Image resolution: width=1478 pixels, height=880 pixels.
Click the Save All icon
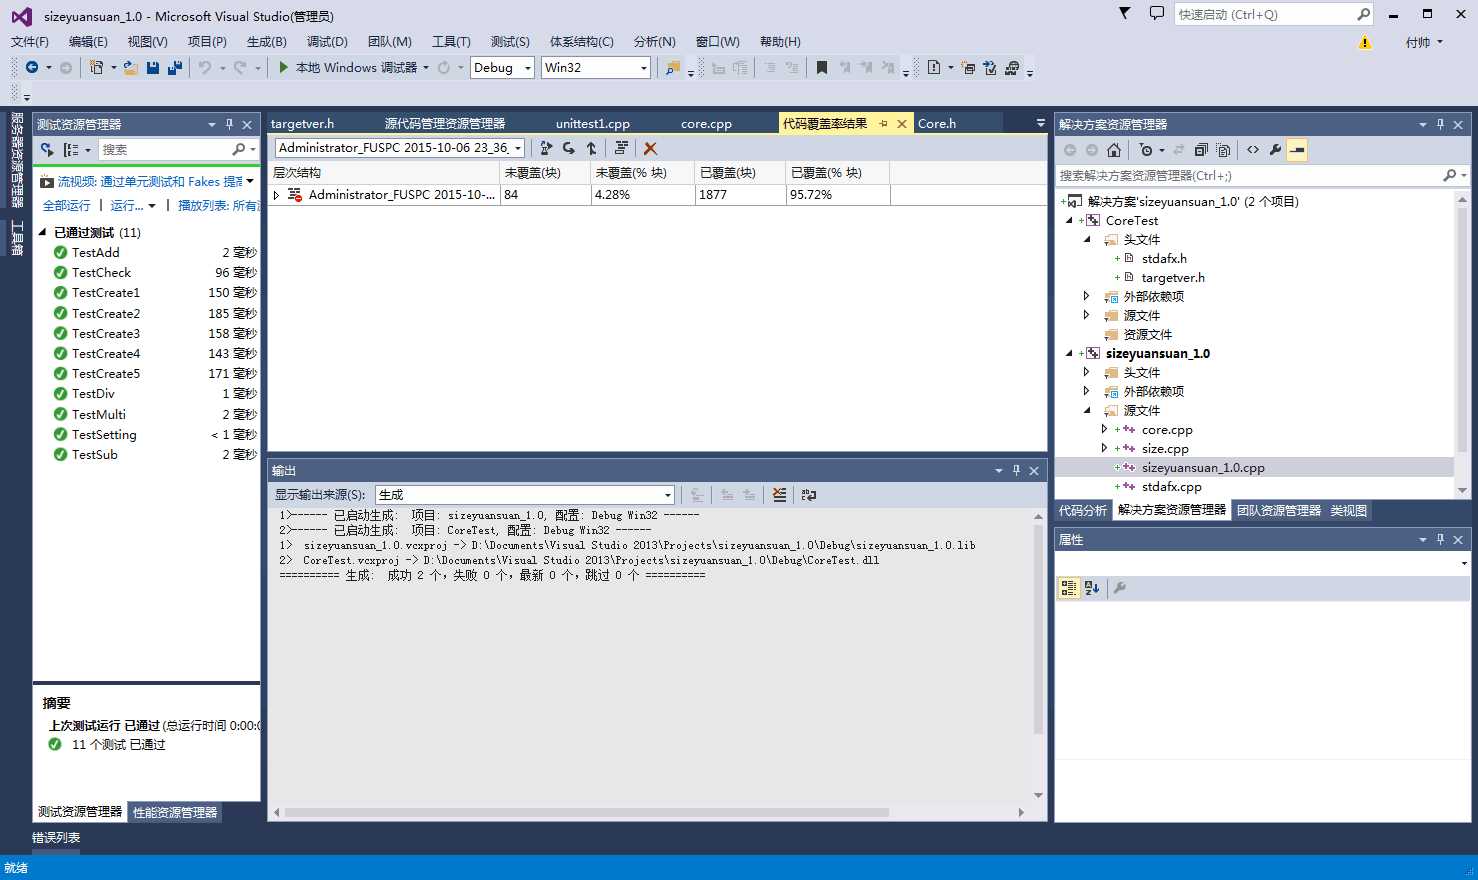tap(175, 67)
